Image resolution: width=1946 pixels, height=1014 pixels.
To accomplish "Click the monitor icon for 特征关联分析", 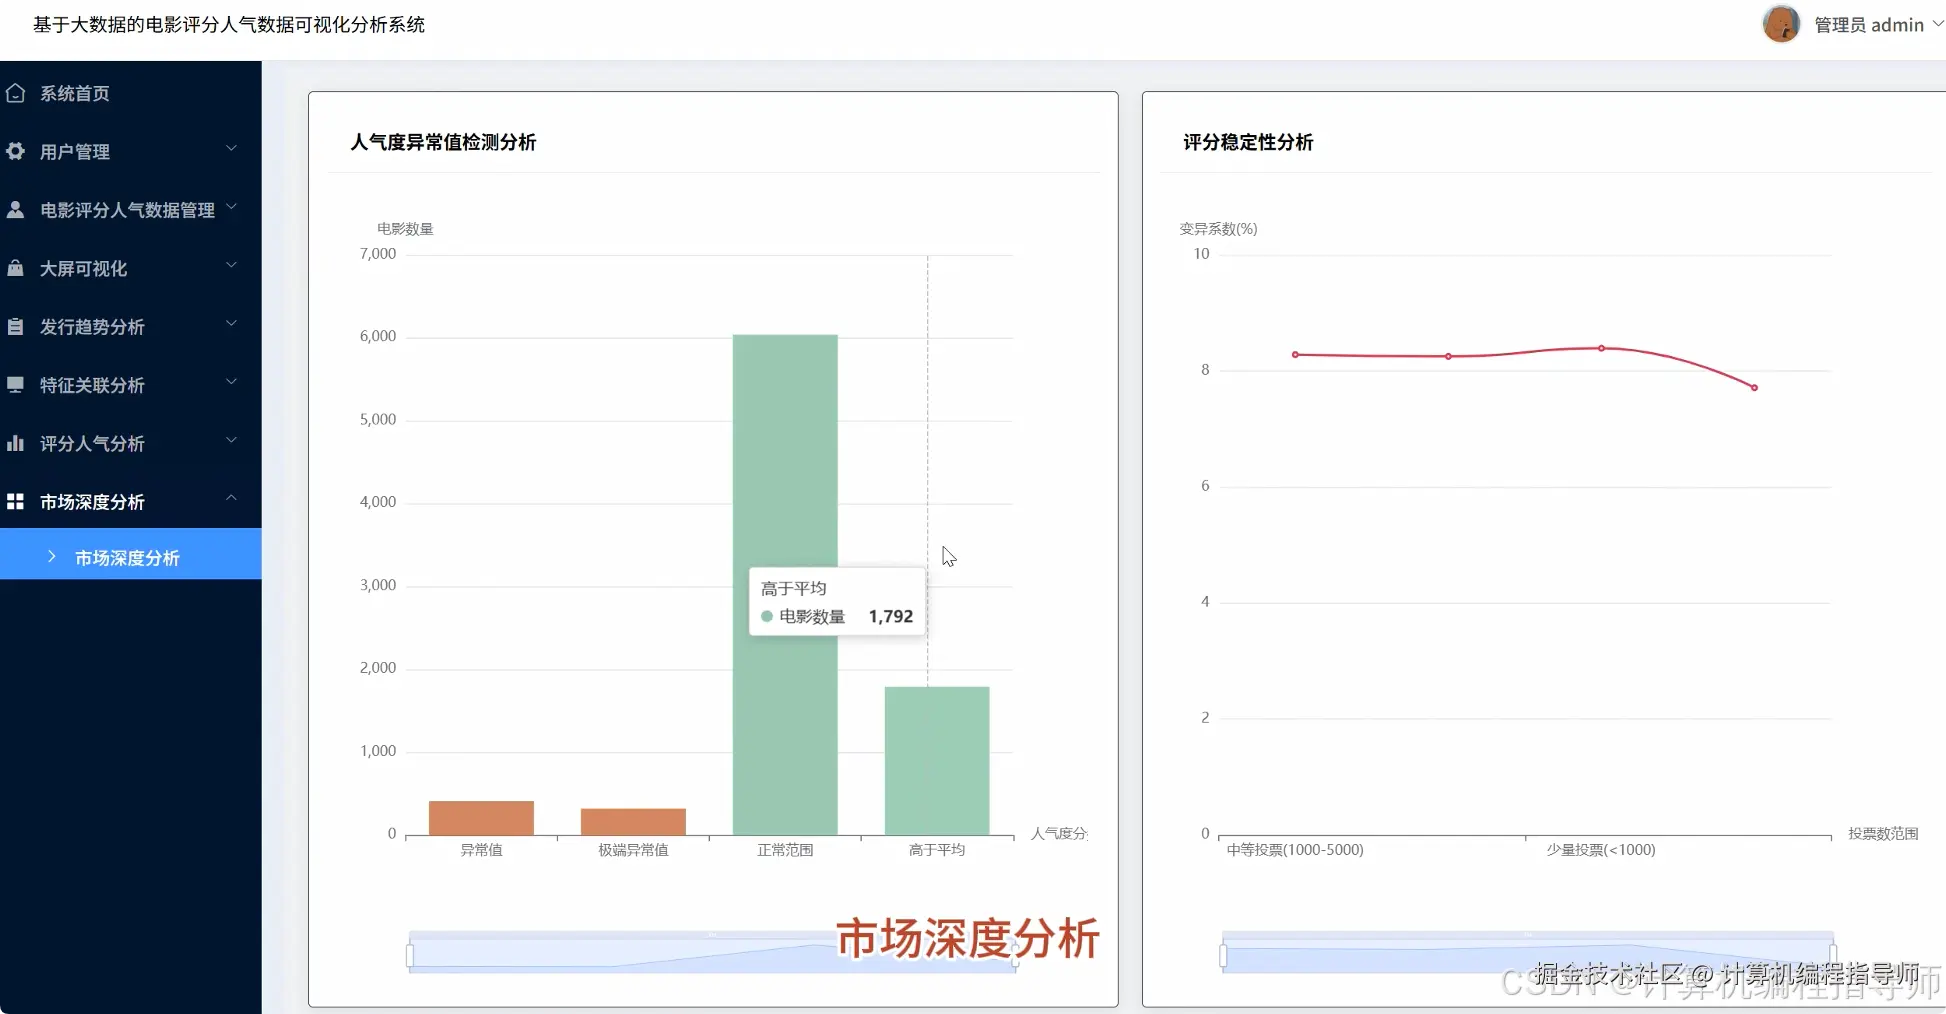I will point(15,384).
